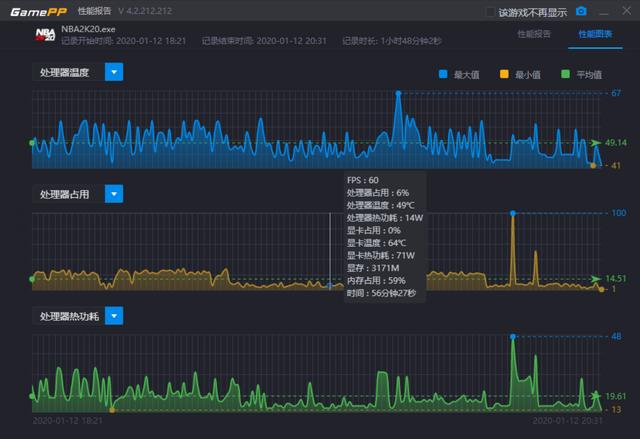Click green average arrow on processor temperature chart

coord(596,143)
